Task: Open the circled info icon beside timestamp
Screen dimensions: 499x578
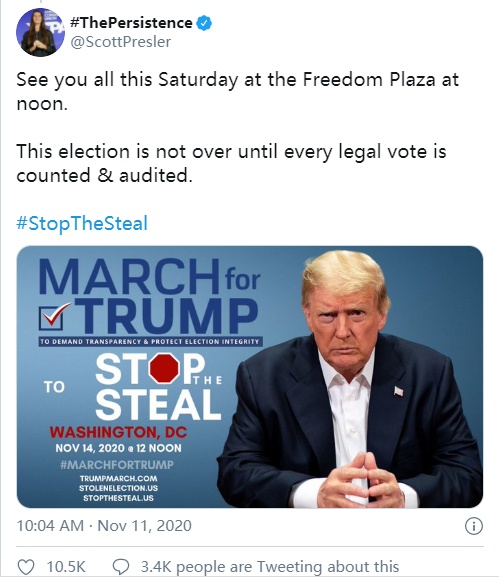Action: coord(474,526)
